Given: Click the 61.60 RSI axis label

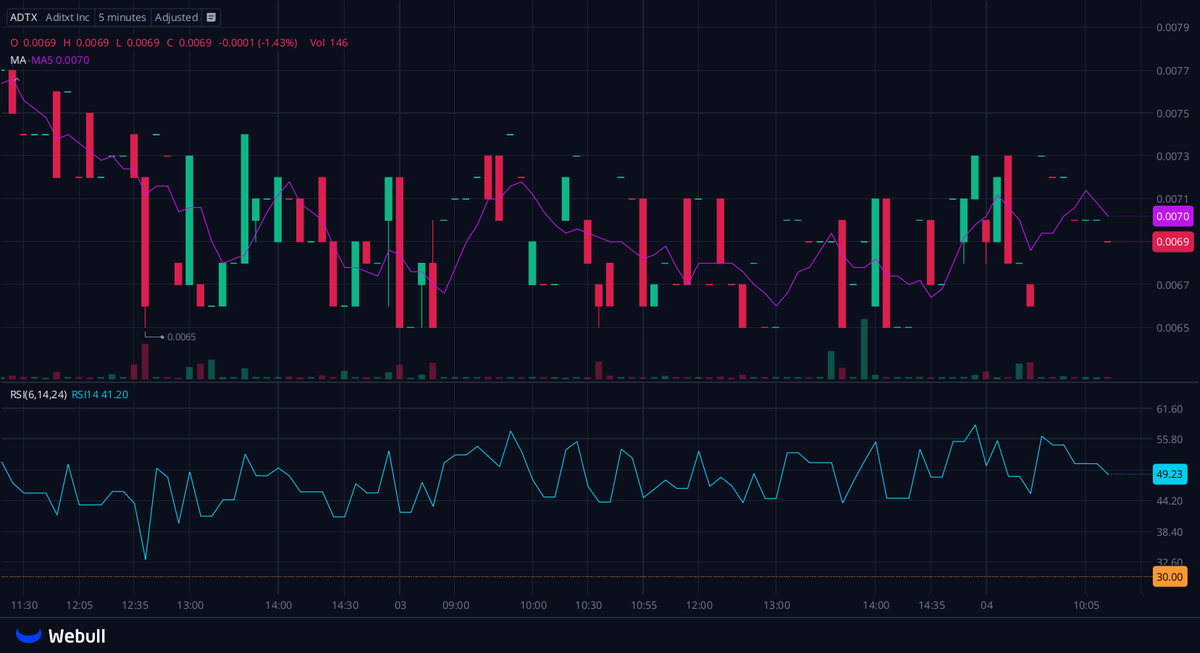Looking at the screenshot, I should pos(1169,409).
